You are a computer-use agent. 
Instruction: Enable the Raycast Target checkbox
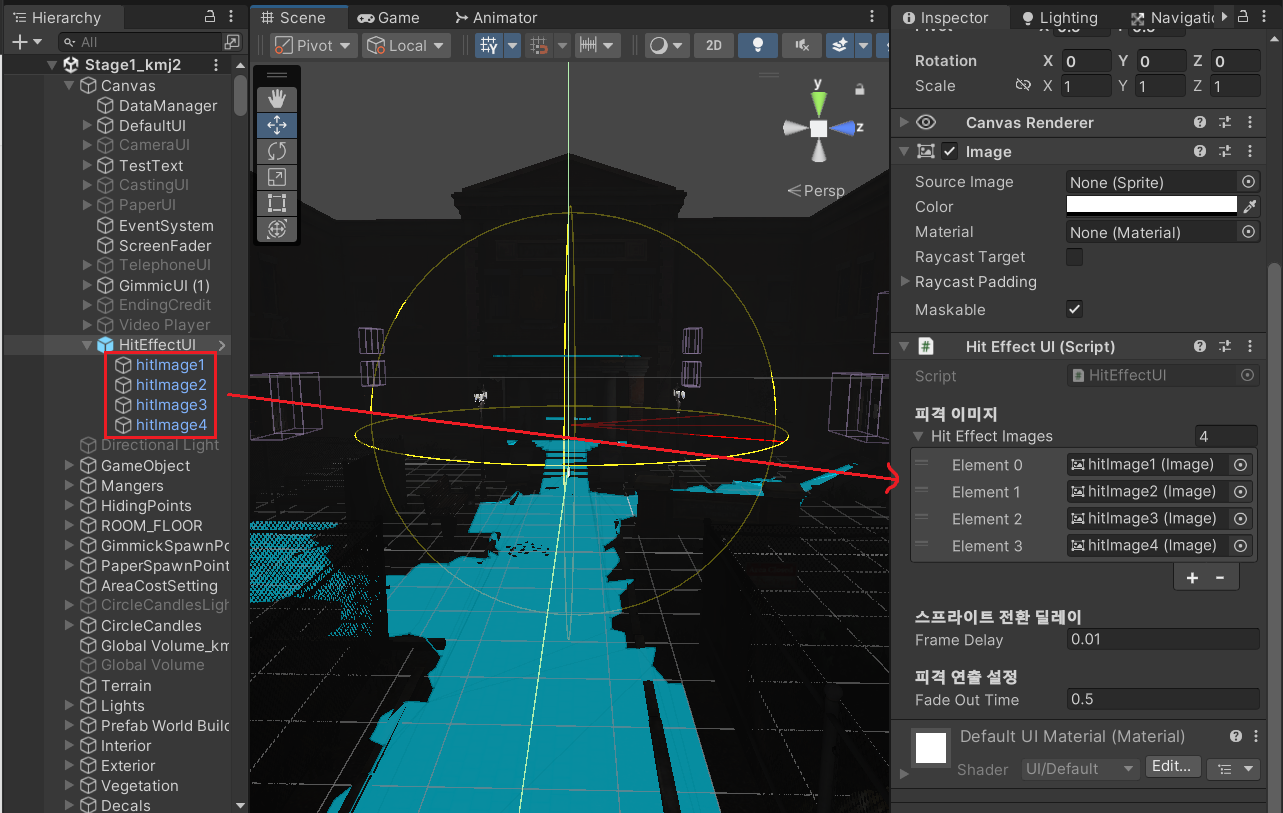point(1074,257)
